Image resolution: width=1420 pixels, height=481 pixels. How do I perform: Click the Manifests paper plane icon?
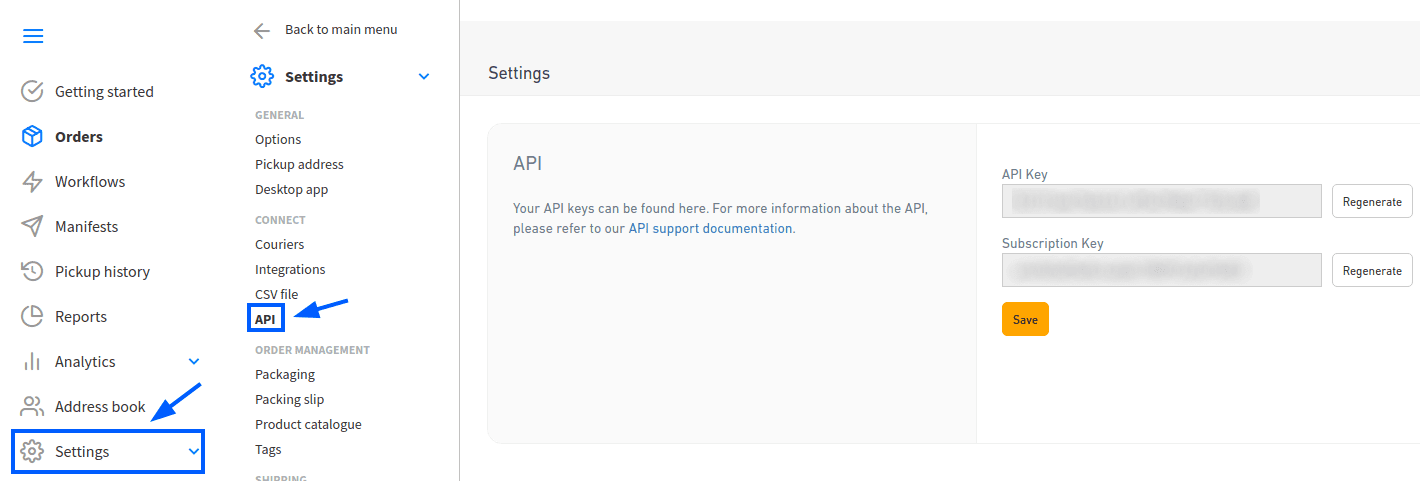(33, 227)
